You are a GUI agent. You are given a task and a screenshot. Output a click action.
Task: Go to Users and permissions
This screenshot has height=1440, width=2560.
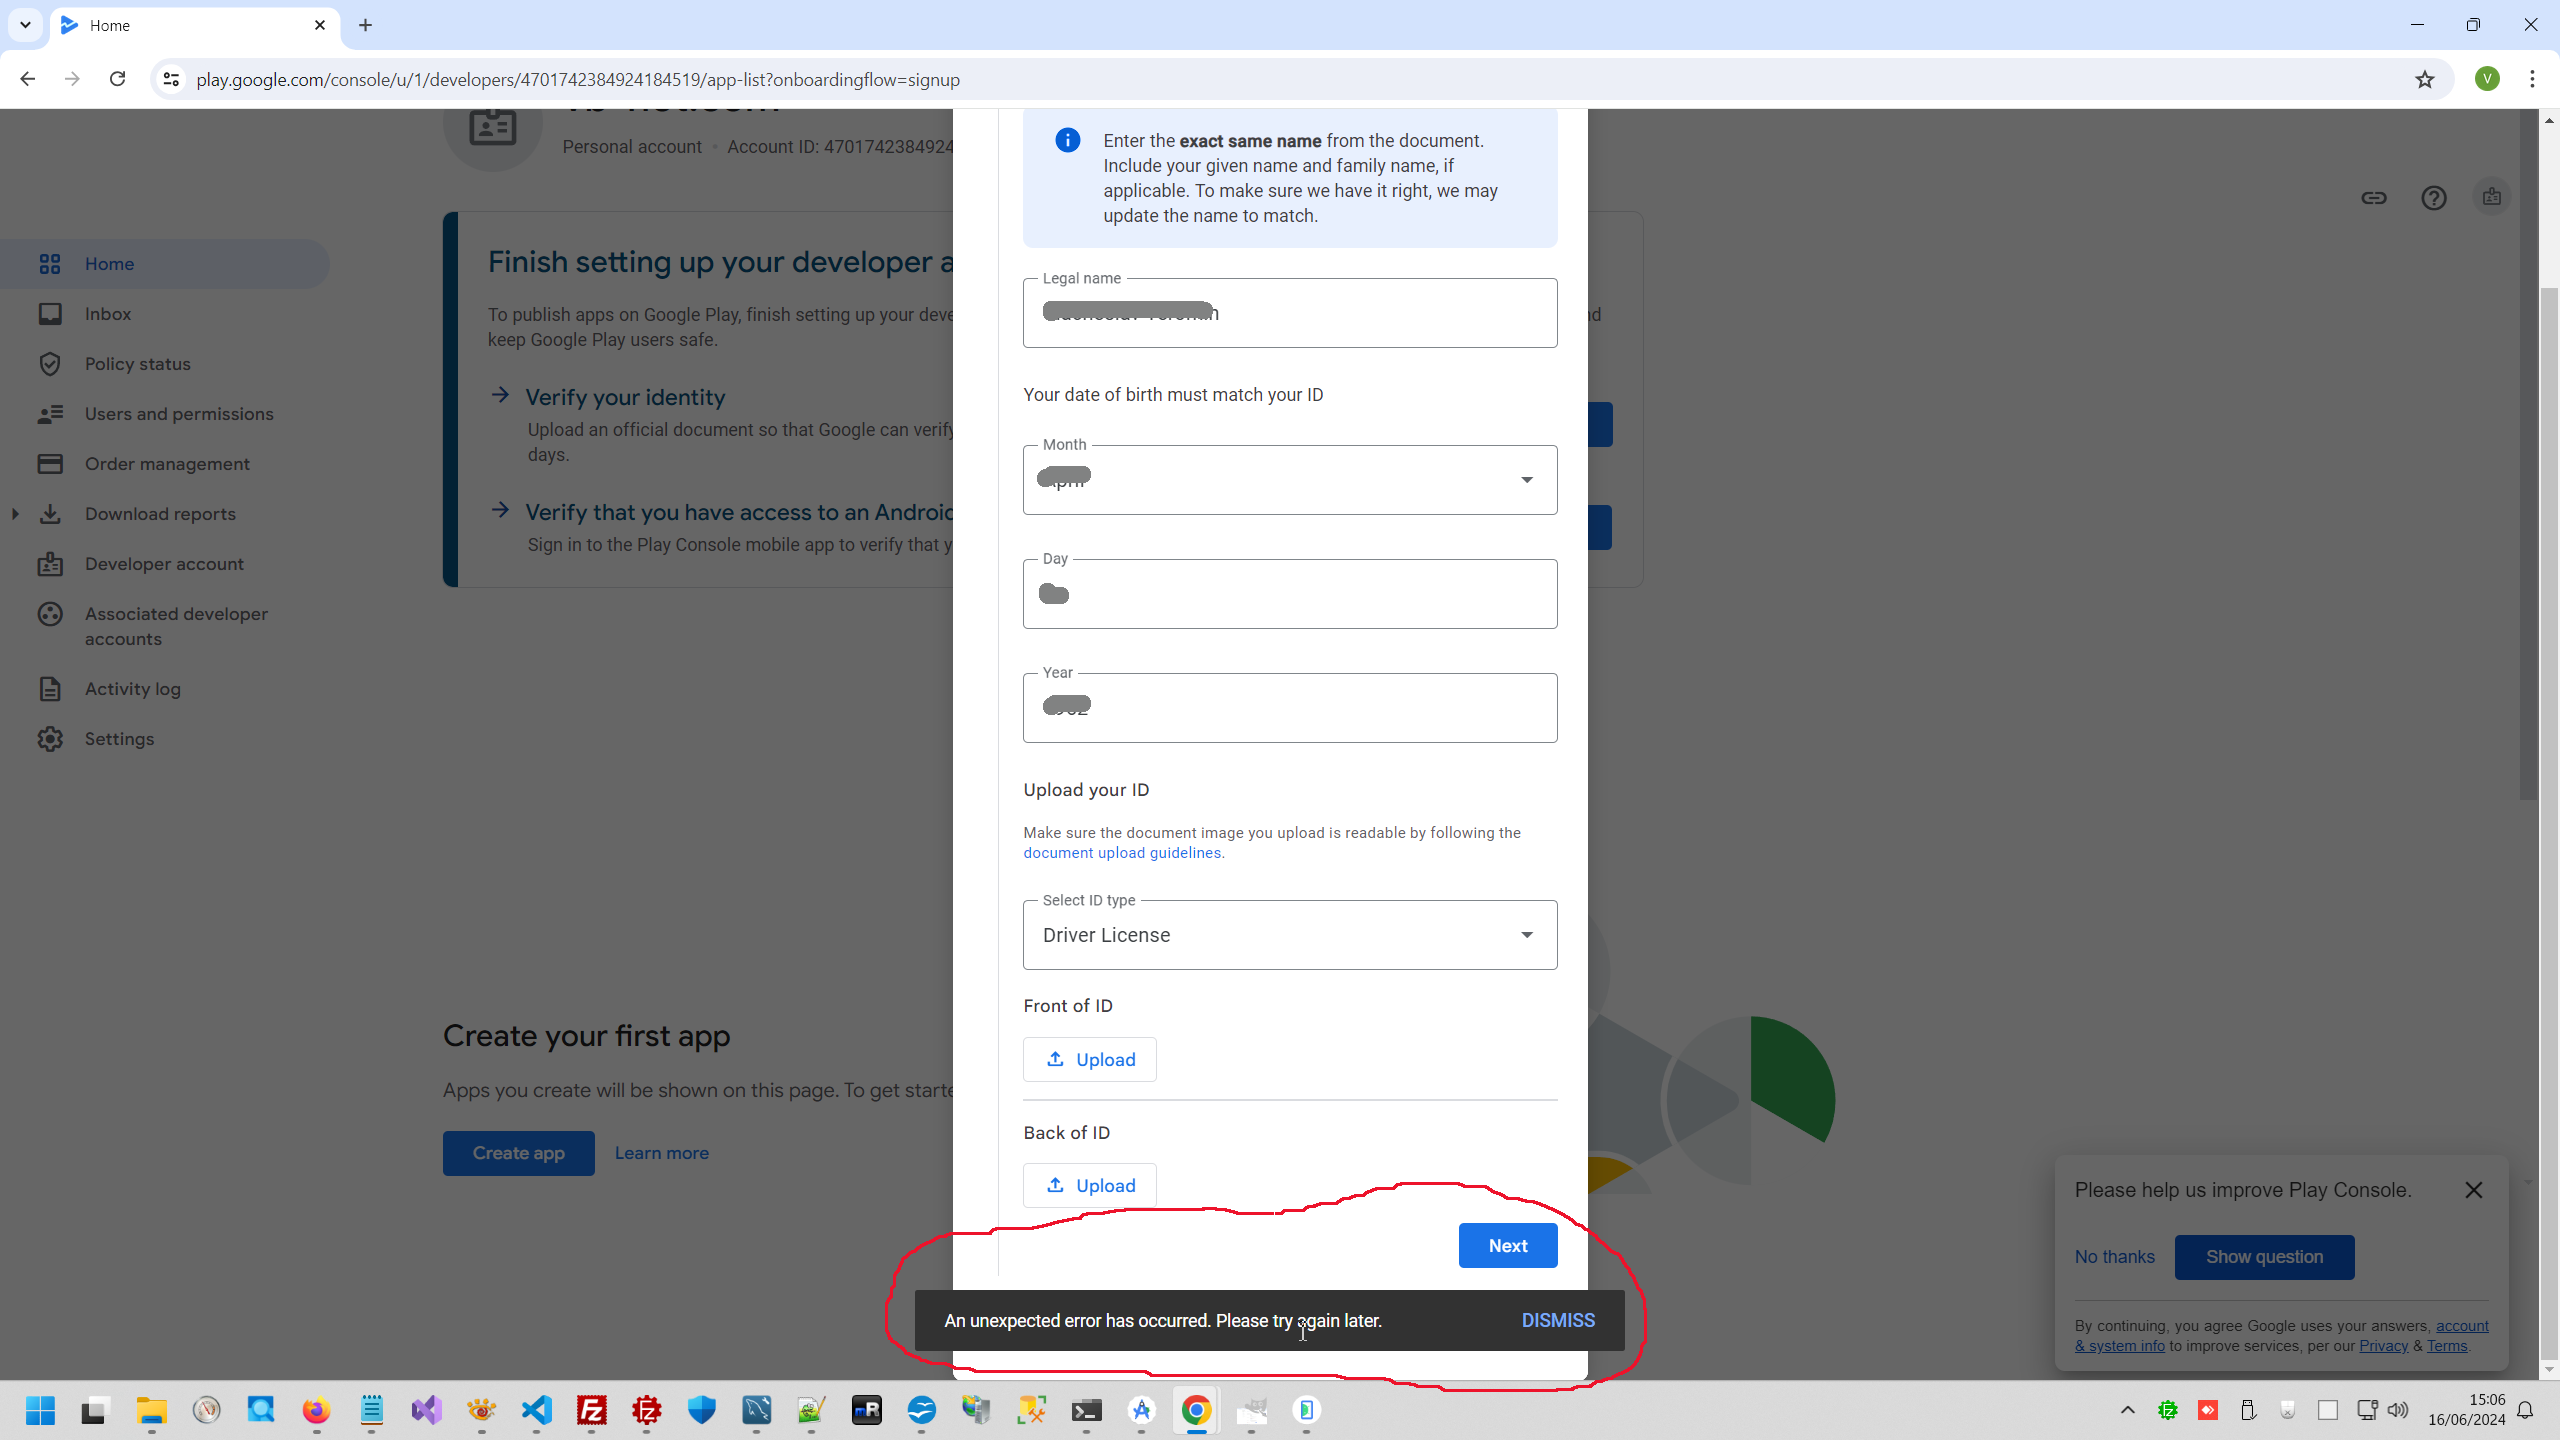point(178,414)
